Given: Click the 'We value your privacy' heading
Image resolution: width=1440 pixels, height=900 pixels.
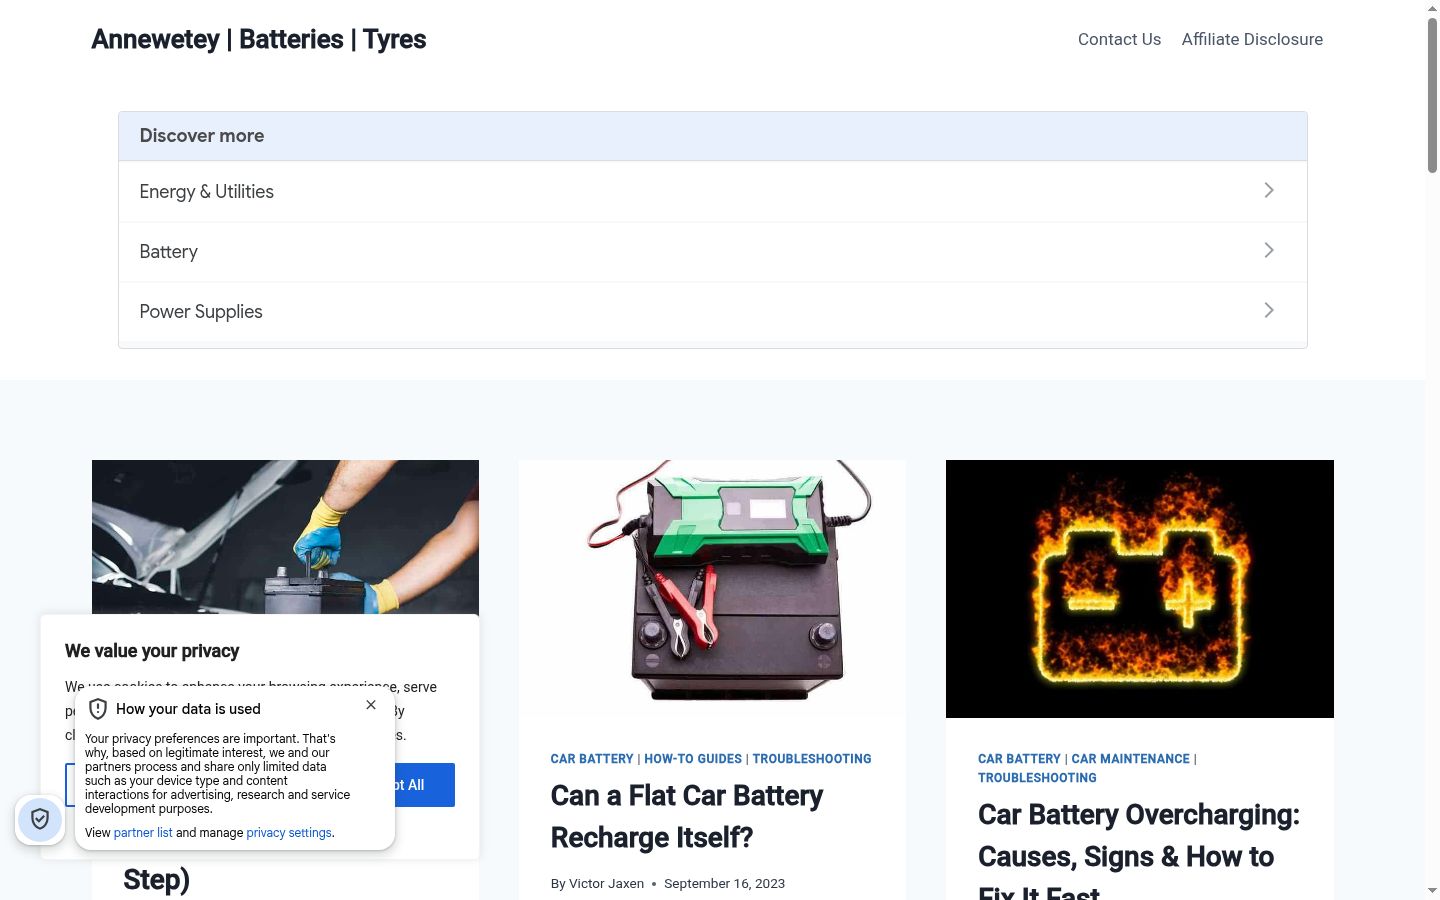Looking at the screenshot, I should [x=152, y=651].
